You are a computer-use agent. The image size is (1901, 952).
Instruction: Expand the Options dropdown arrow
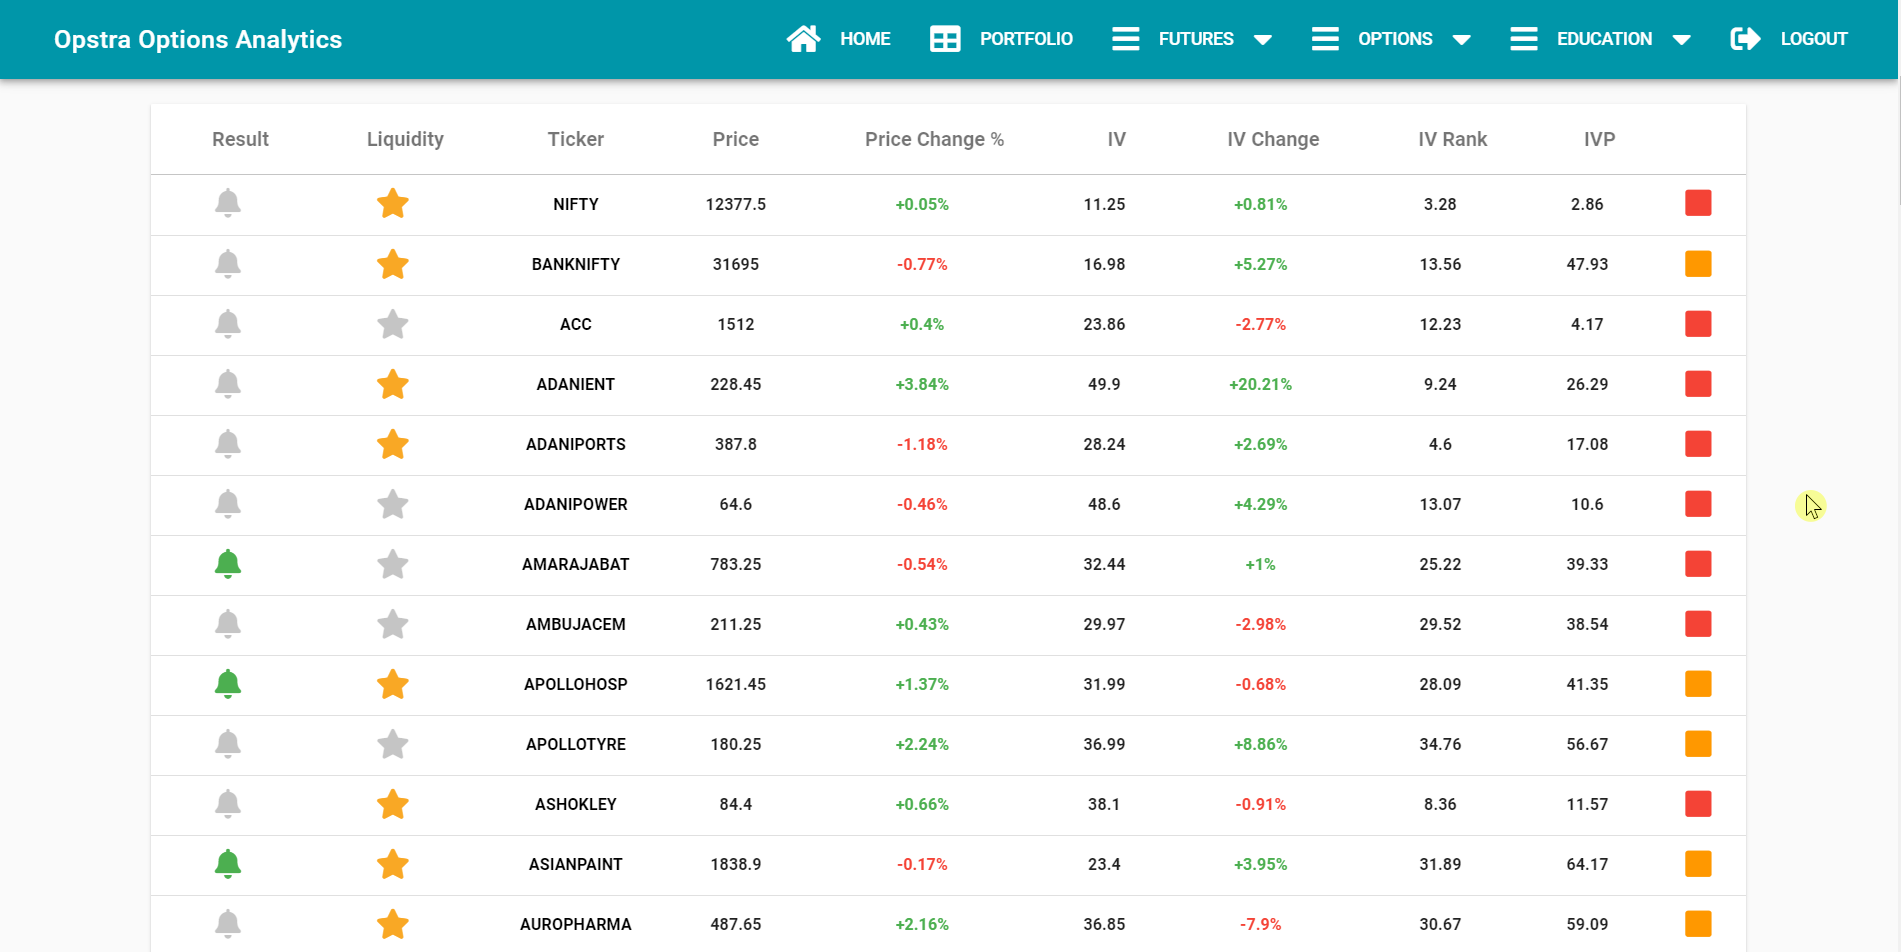pyautogui.click(x=1462, y=40)
